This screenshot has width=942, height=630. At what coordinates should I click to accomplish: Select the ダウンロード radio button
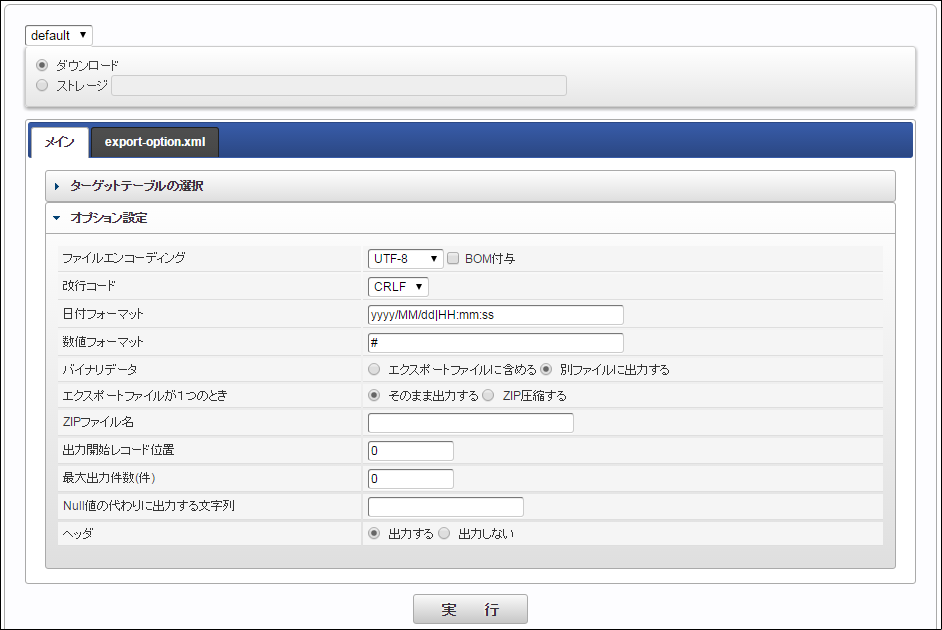[42, 65]
